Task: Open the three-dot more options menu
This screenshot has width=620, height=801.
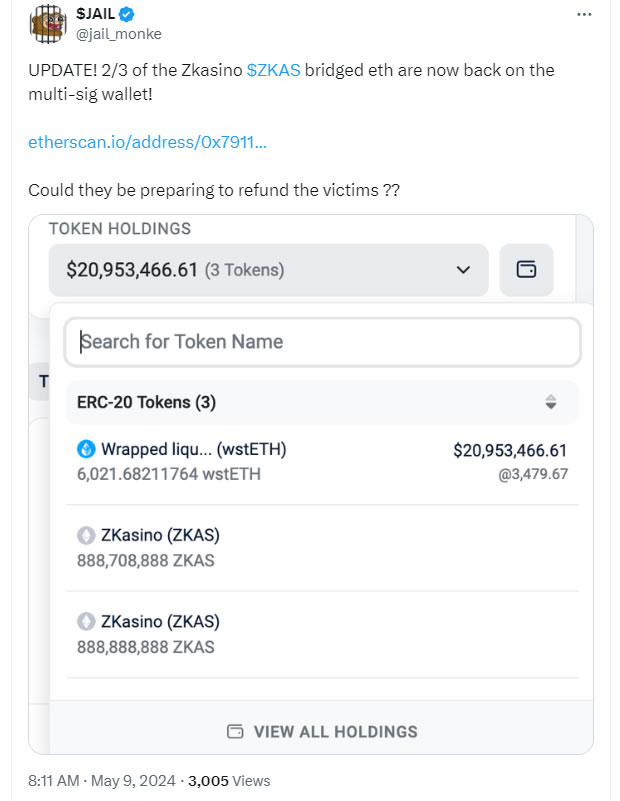Action: (x=584, y=15)
